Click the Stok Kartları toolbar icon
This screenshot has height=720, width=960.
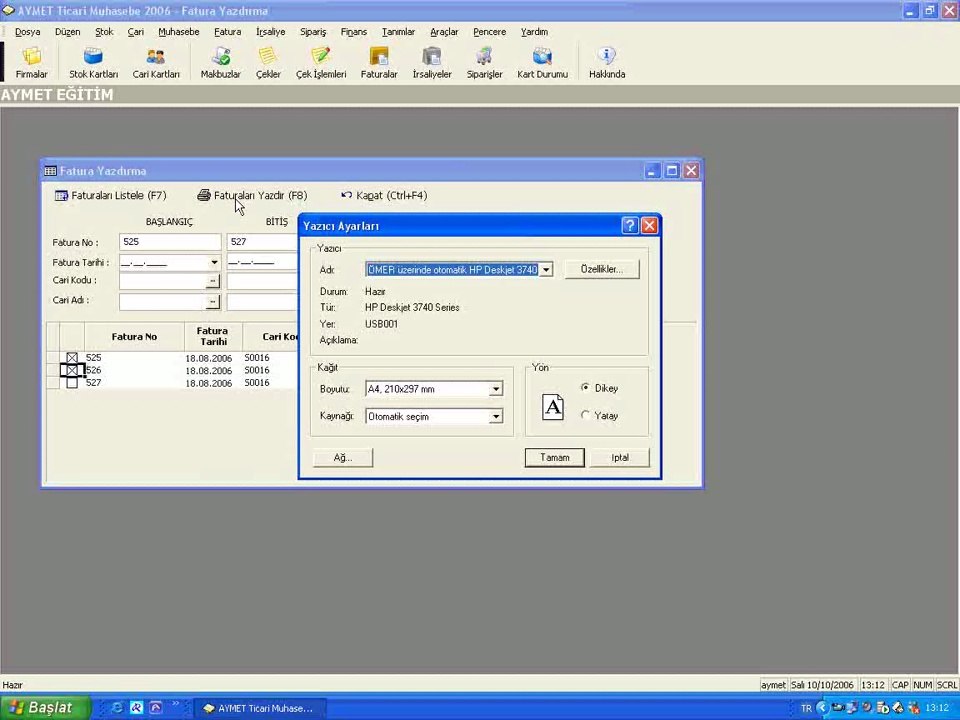tap(93, 62)
